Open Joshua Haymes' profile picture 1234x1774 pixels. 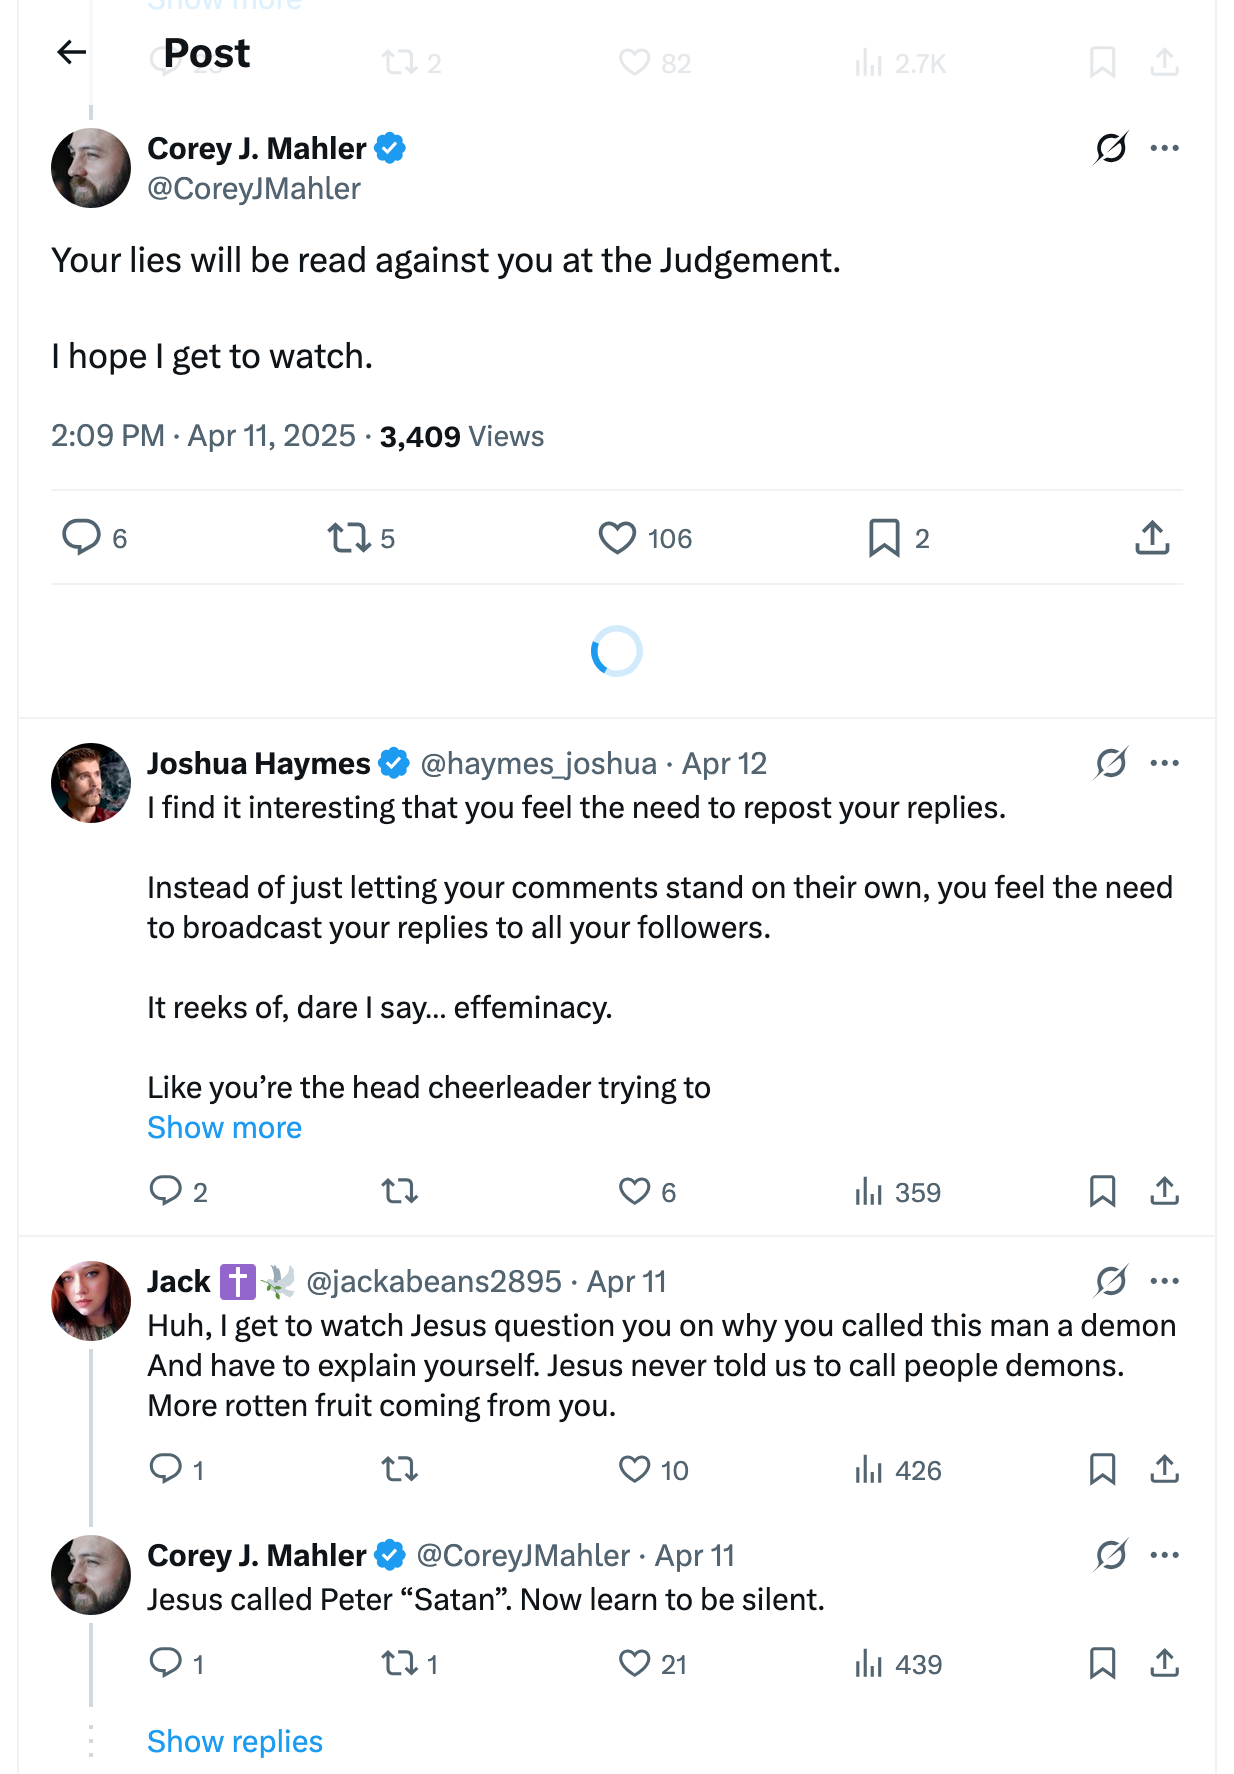coord(91,783)
